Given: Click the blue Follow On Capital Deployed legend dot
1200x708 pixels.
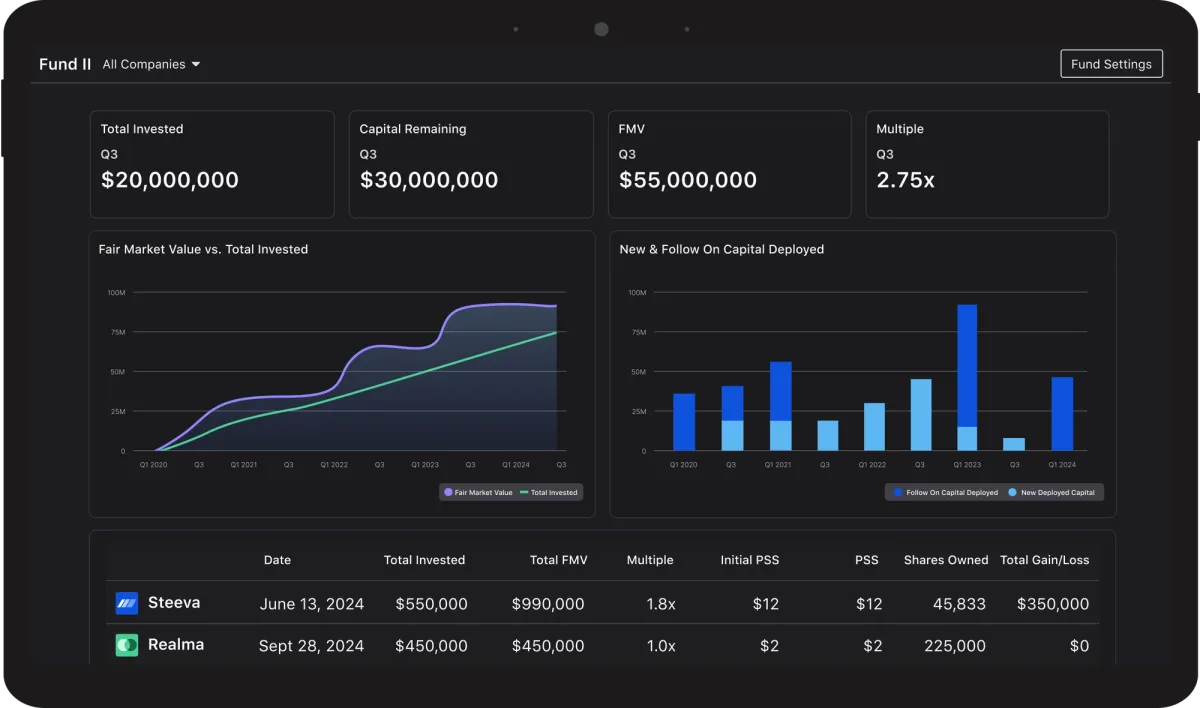Looking at the screenshot, I should pos(898,492).
